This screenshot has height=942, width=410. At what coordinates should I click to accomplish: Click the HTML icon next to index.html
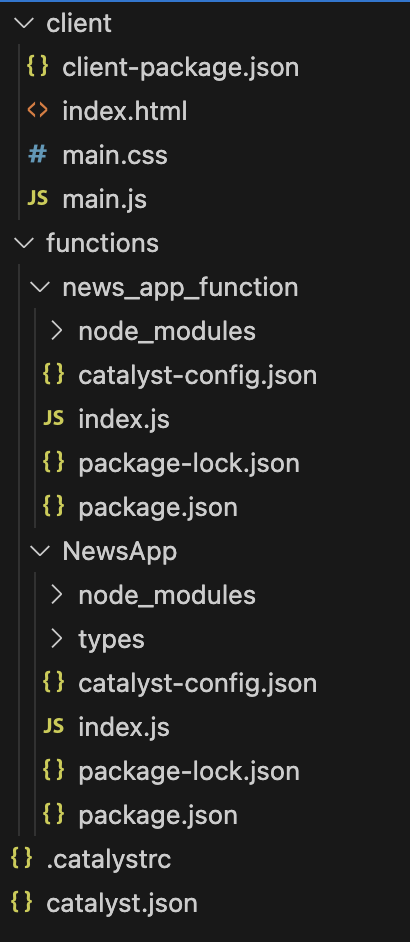coord(37,111)
